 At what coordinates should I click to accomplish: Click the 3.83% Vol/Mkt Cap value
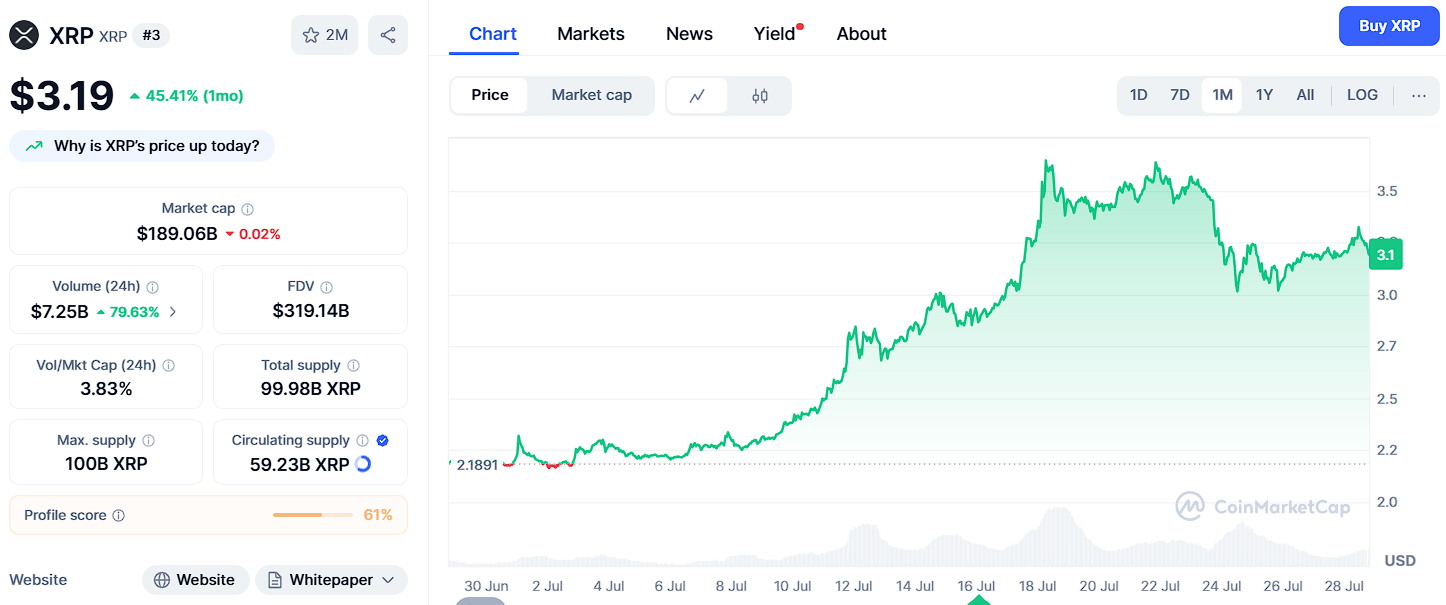(x=106, y=389)
